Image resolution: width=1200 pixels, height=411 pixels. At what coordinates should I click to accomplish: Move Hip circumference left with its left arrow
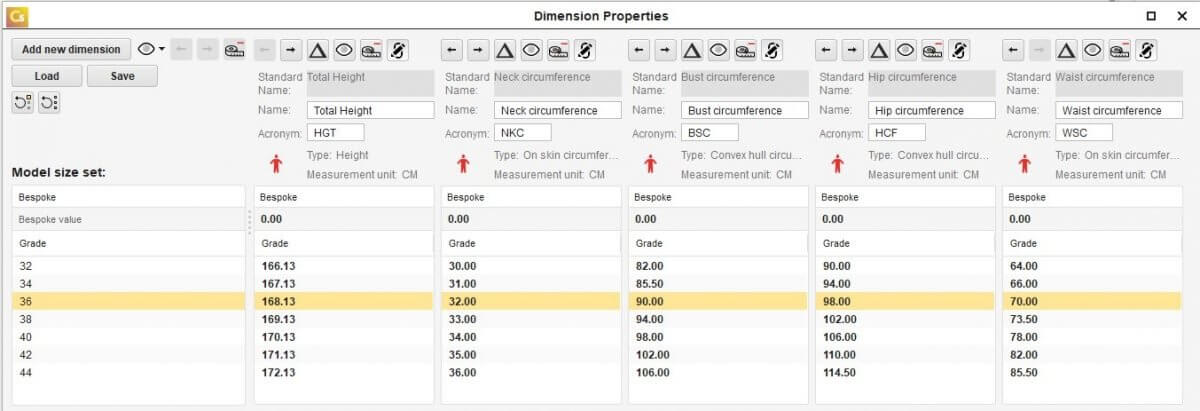click(825, 49)
